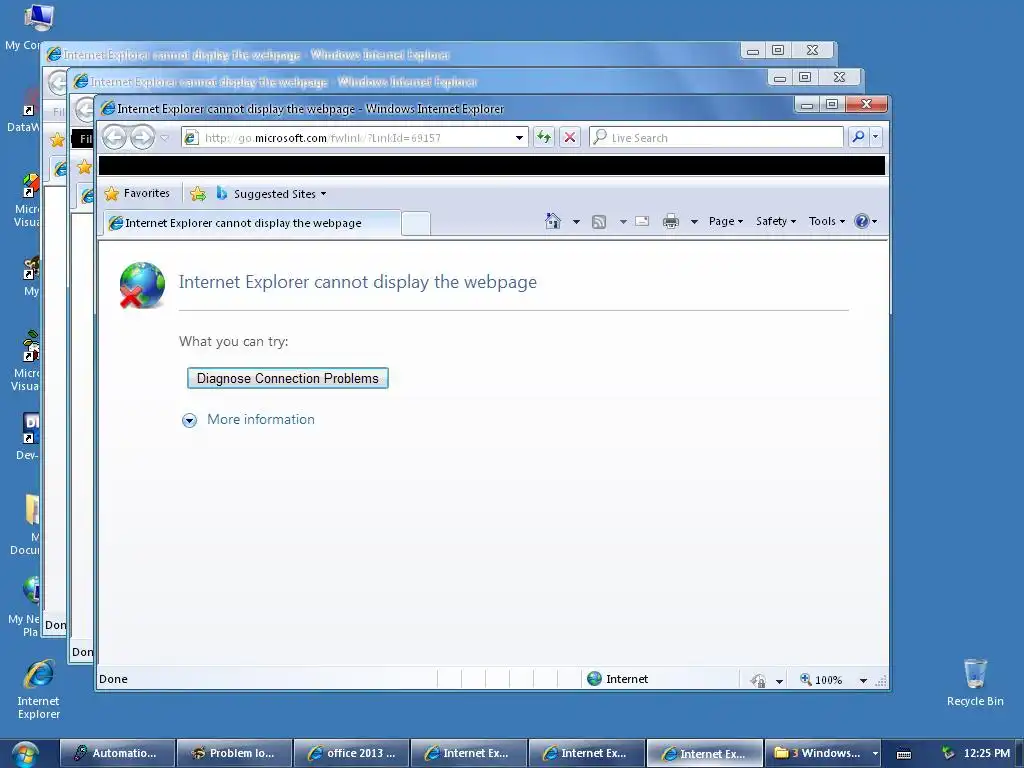This screenshot has width=1024, height=768.
Task: Open the Help question mark menu
Action: pos(866,221)
